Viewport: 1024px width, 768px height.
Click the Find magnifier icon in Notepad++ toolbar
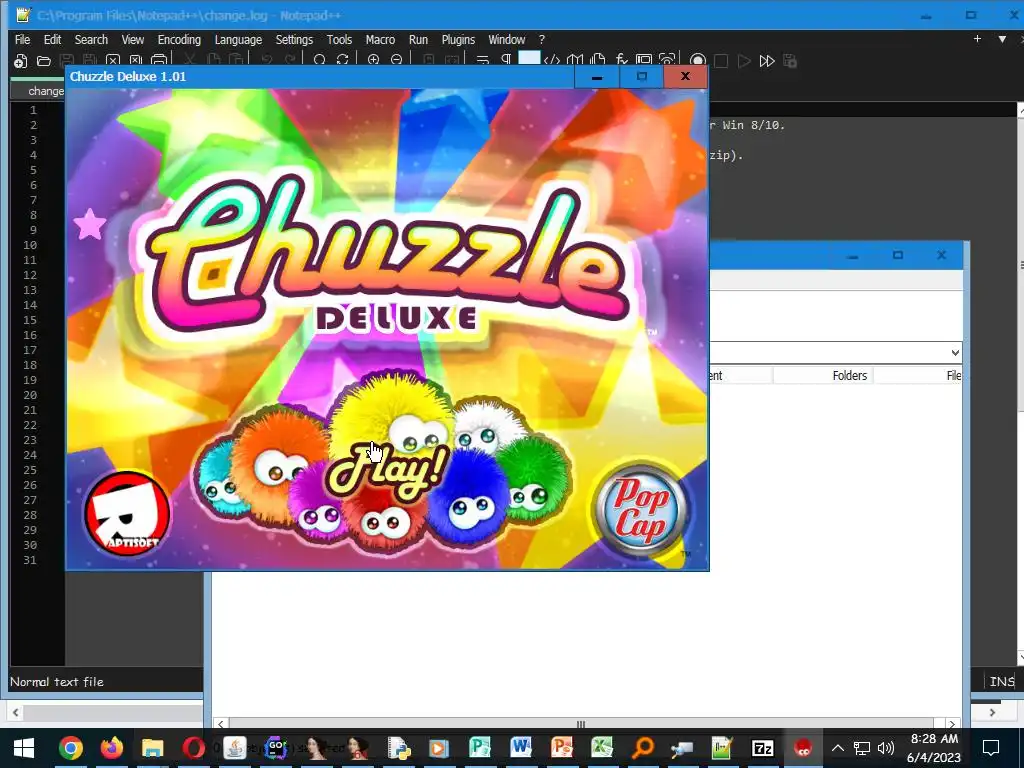[x=319, y=61]
